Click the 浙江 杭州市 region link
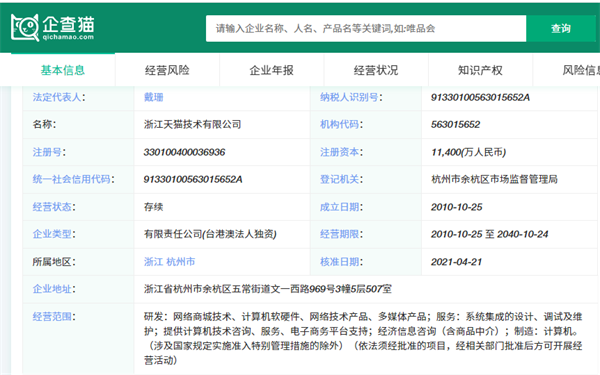600x375 pixels. [170, 262]
